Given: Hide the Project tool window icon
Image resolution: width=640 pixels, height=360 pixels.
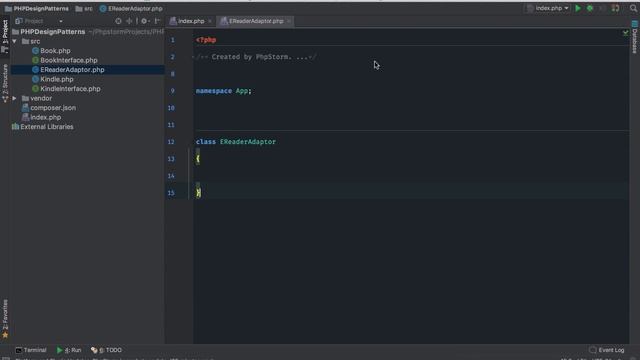Looking at the screenshot, I should (157, 21).
